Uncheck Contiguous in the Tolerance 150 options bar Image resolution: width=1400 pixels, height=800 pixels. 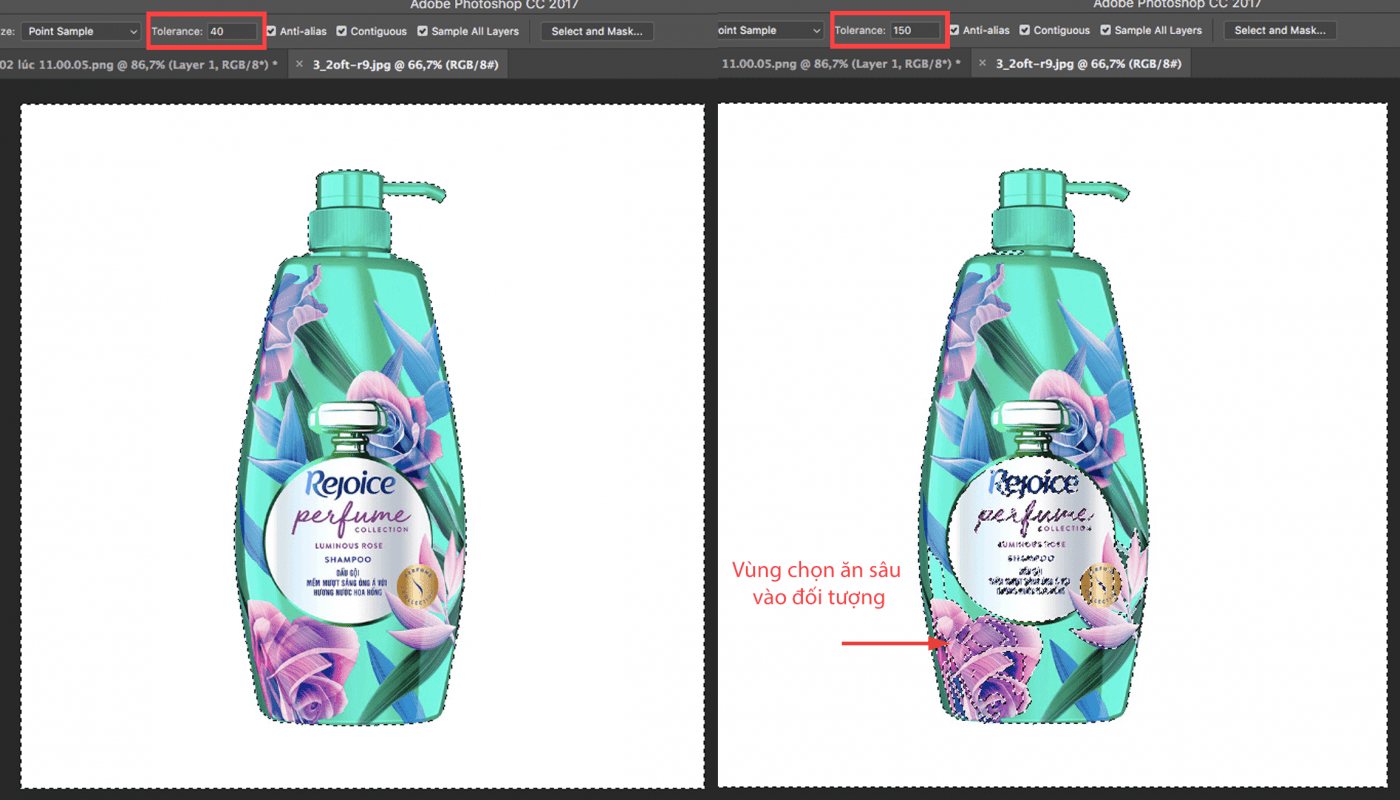(x=1025, y=30)
